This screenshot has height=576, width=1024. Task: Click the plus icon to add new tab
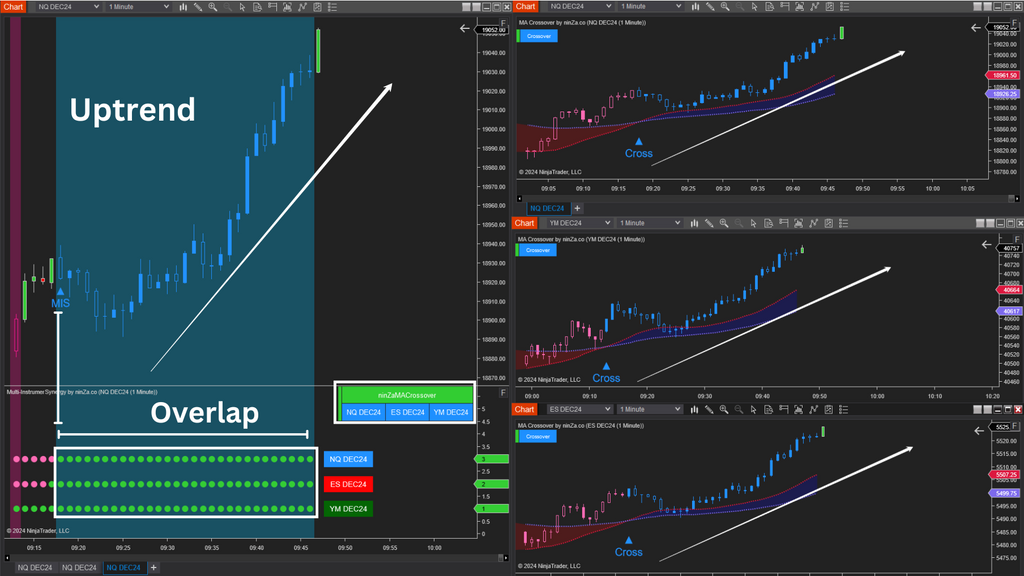click(155, 567)
